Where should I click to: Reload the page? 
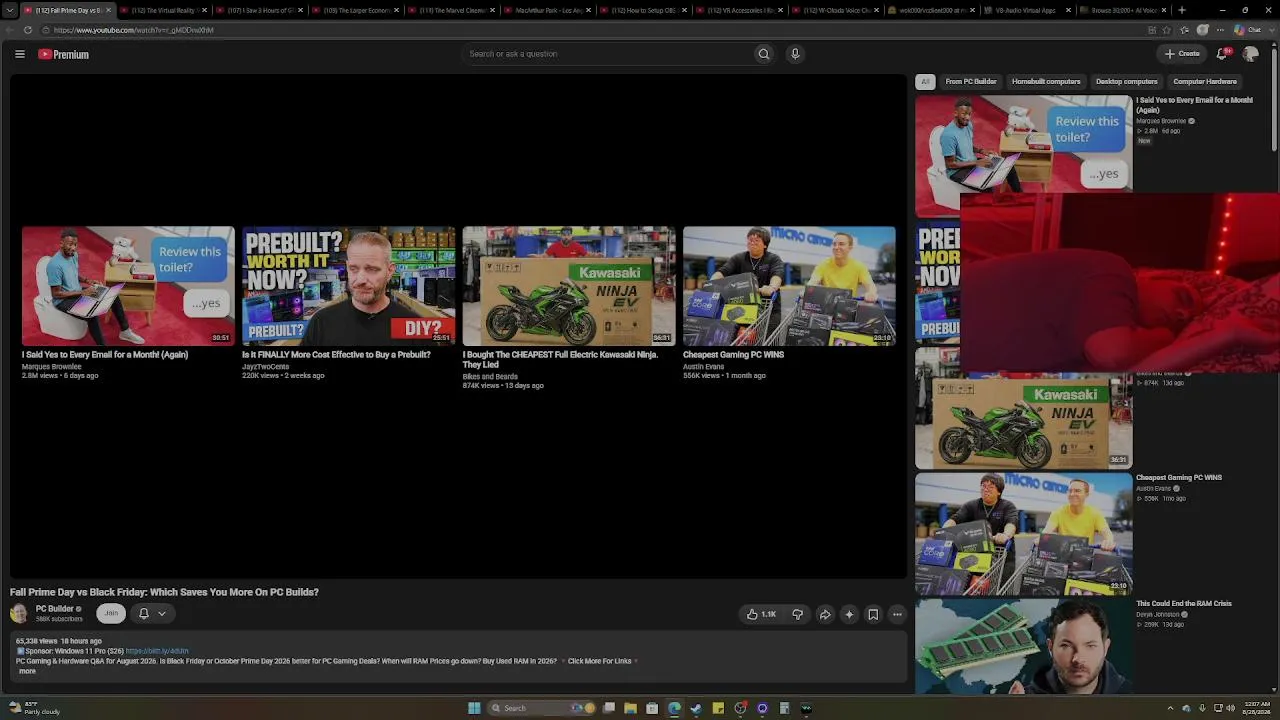[x=27, y=30]
